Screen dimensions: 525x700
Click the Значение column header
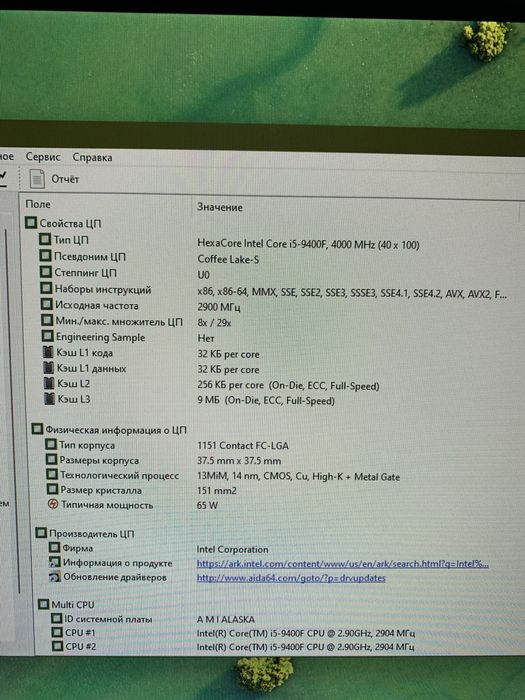point(220,208)
